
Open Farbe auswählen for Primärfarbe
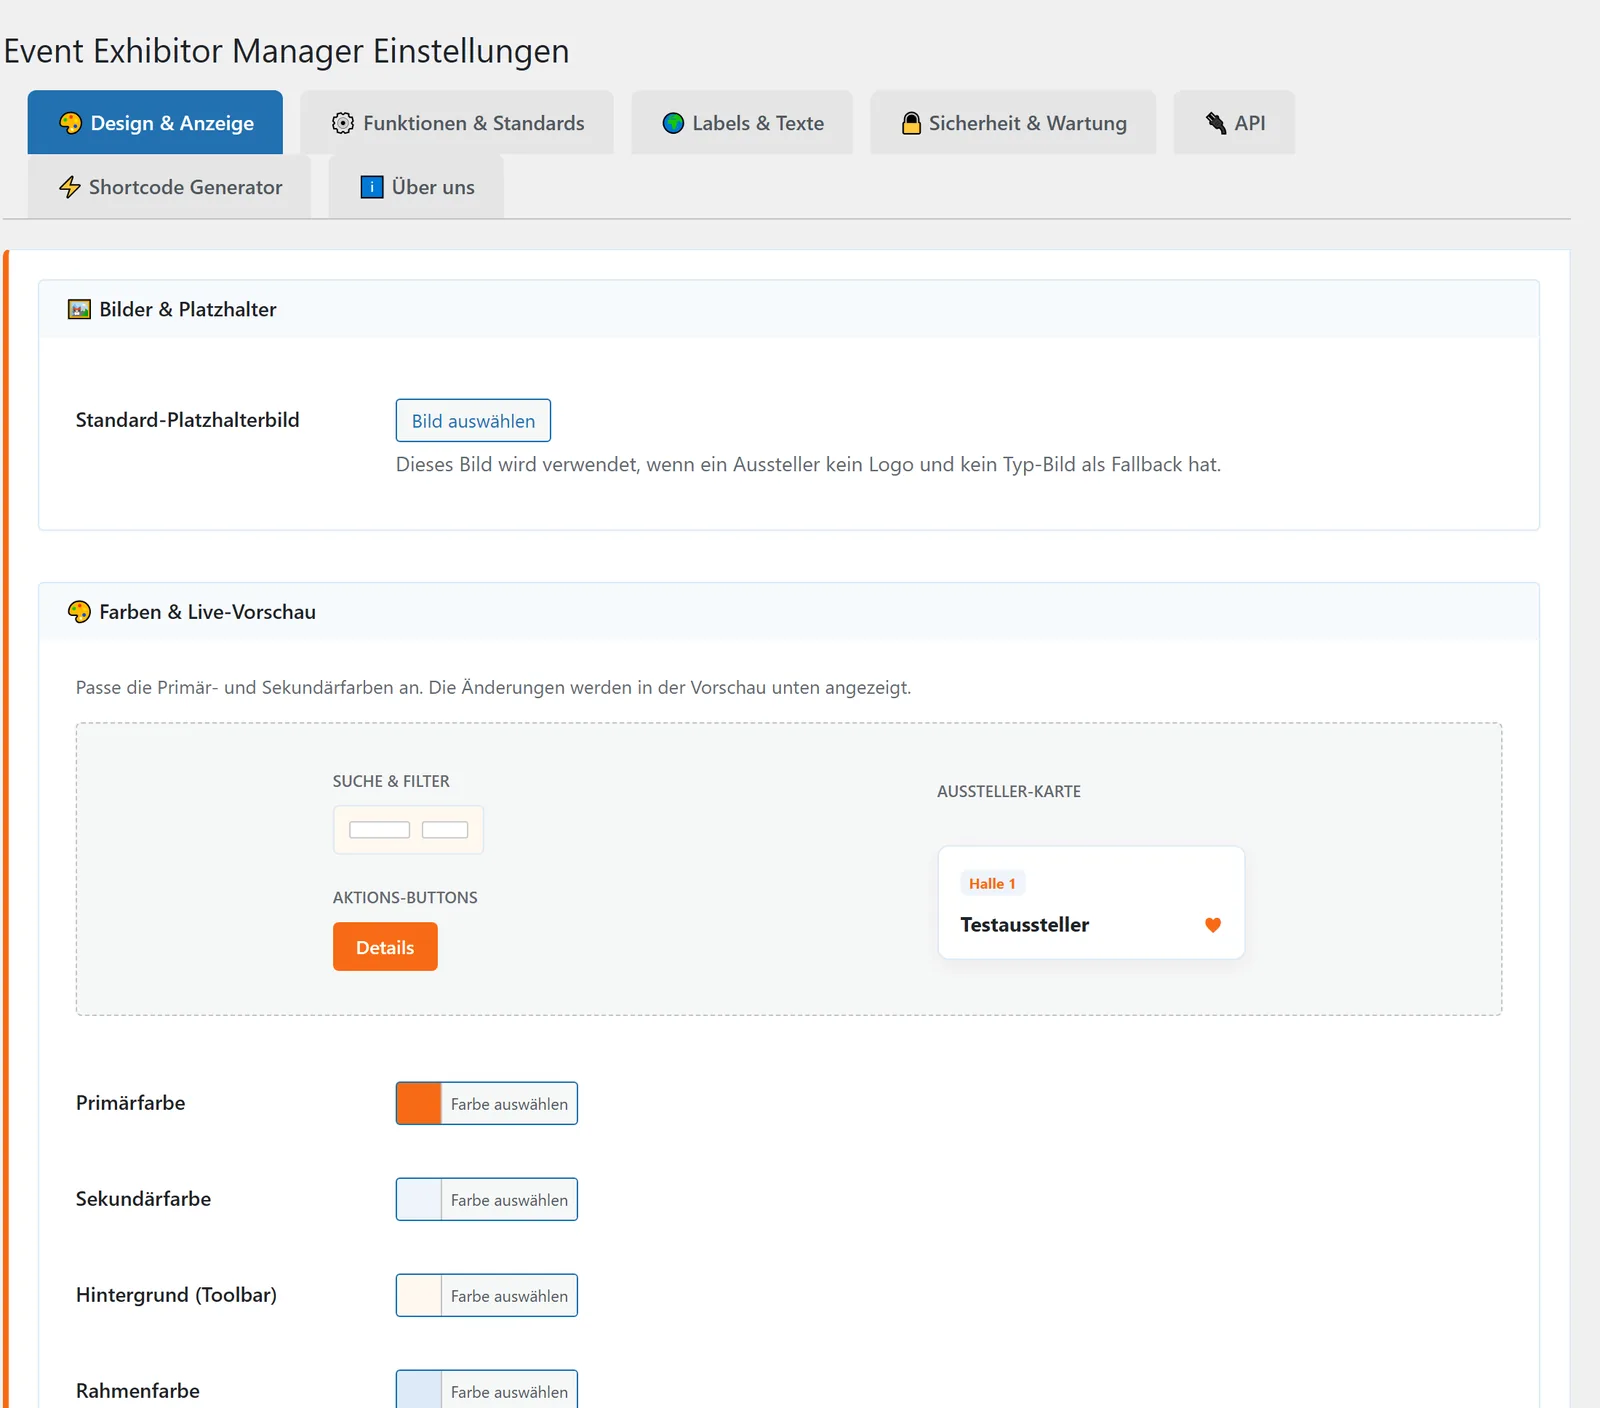click(x=509, y=1104)
